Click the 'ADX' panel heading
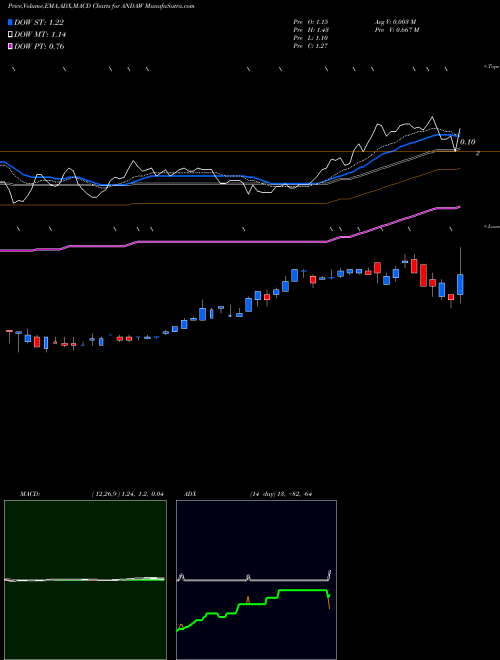Viewport: 500px width, 660px height. [x=190, y=494]
